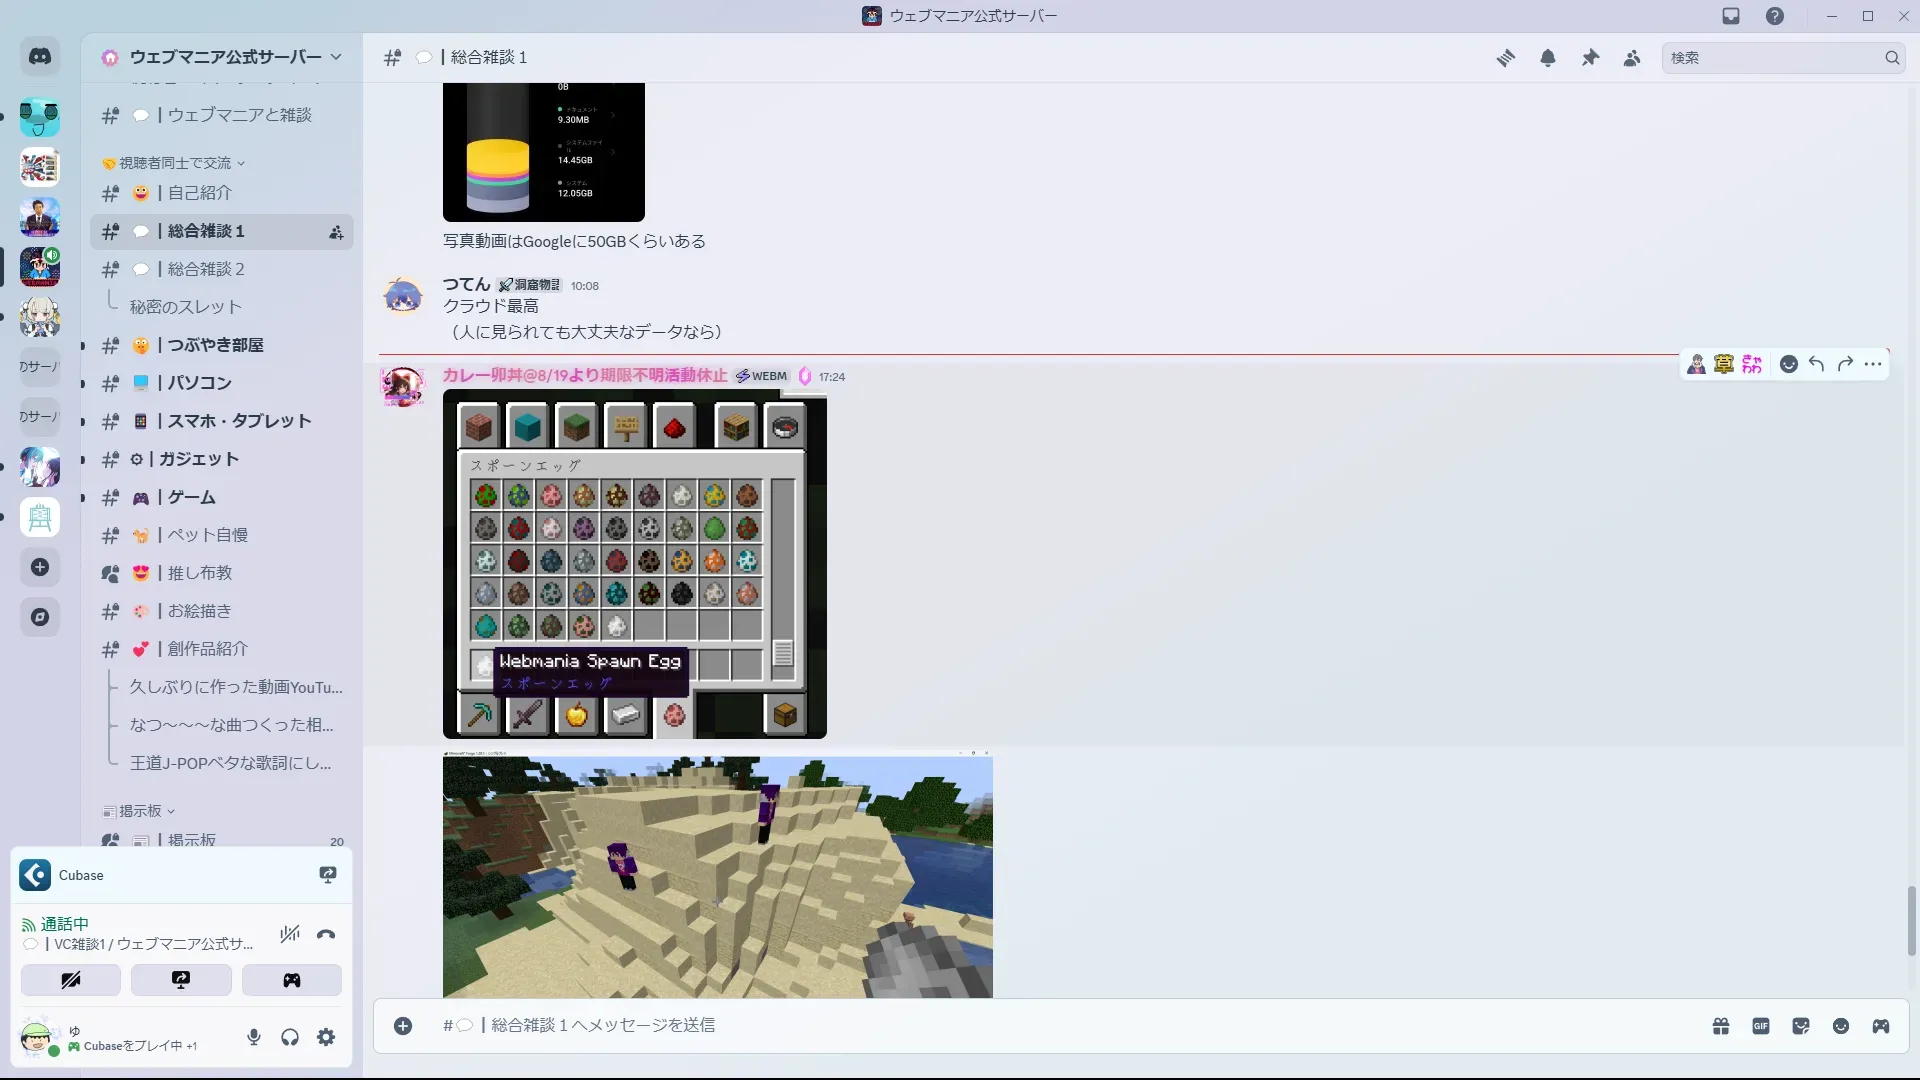Open the sticker picker icon

(1801, 1026)
